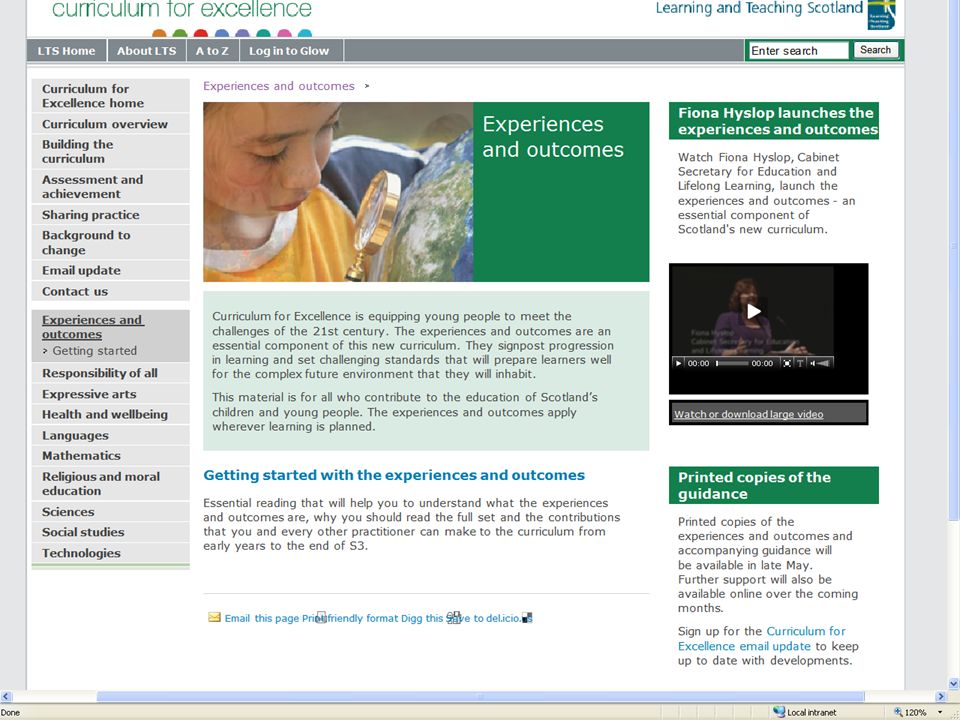The width and height of the screenshot is (960, 720).
Task: Adjust the video volume wedge slider
Action: coord(823,363)
